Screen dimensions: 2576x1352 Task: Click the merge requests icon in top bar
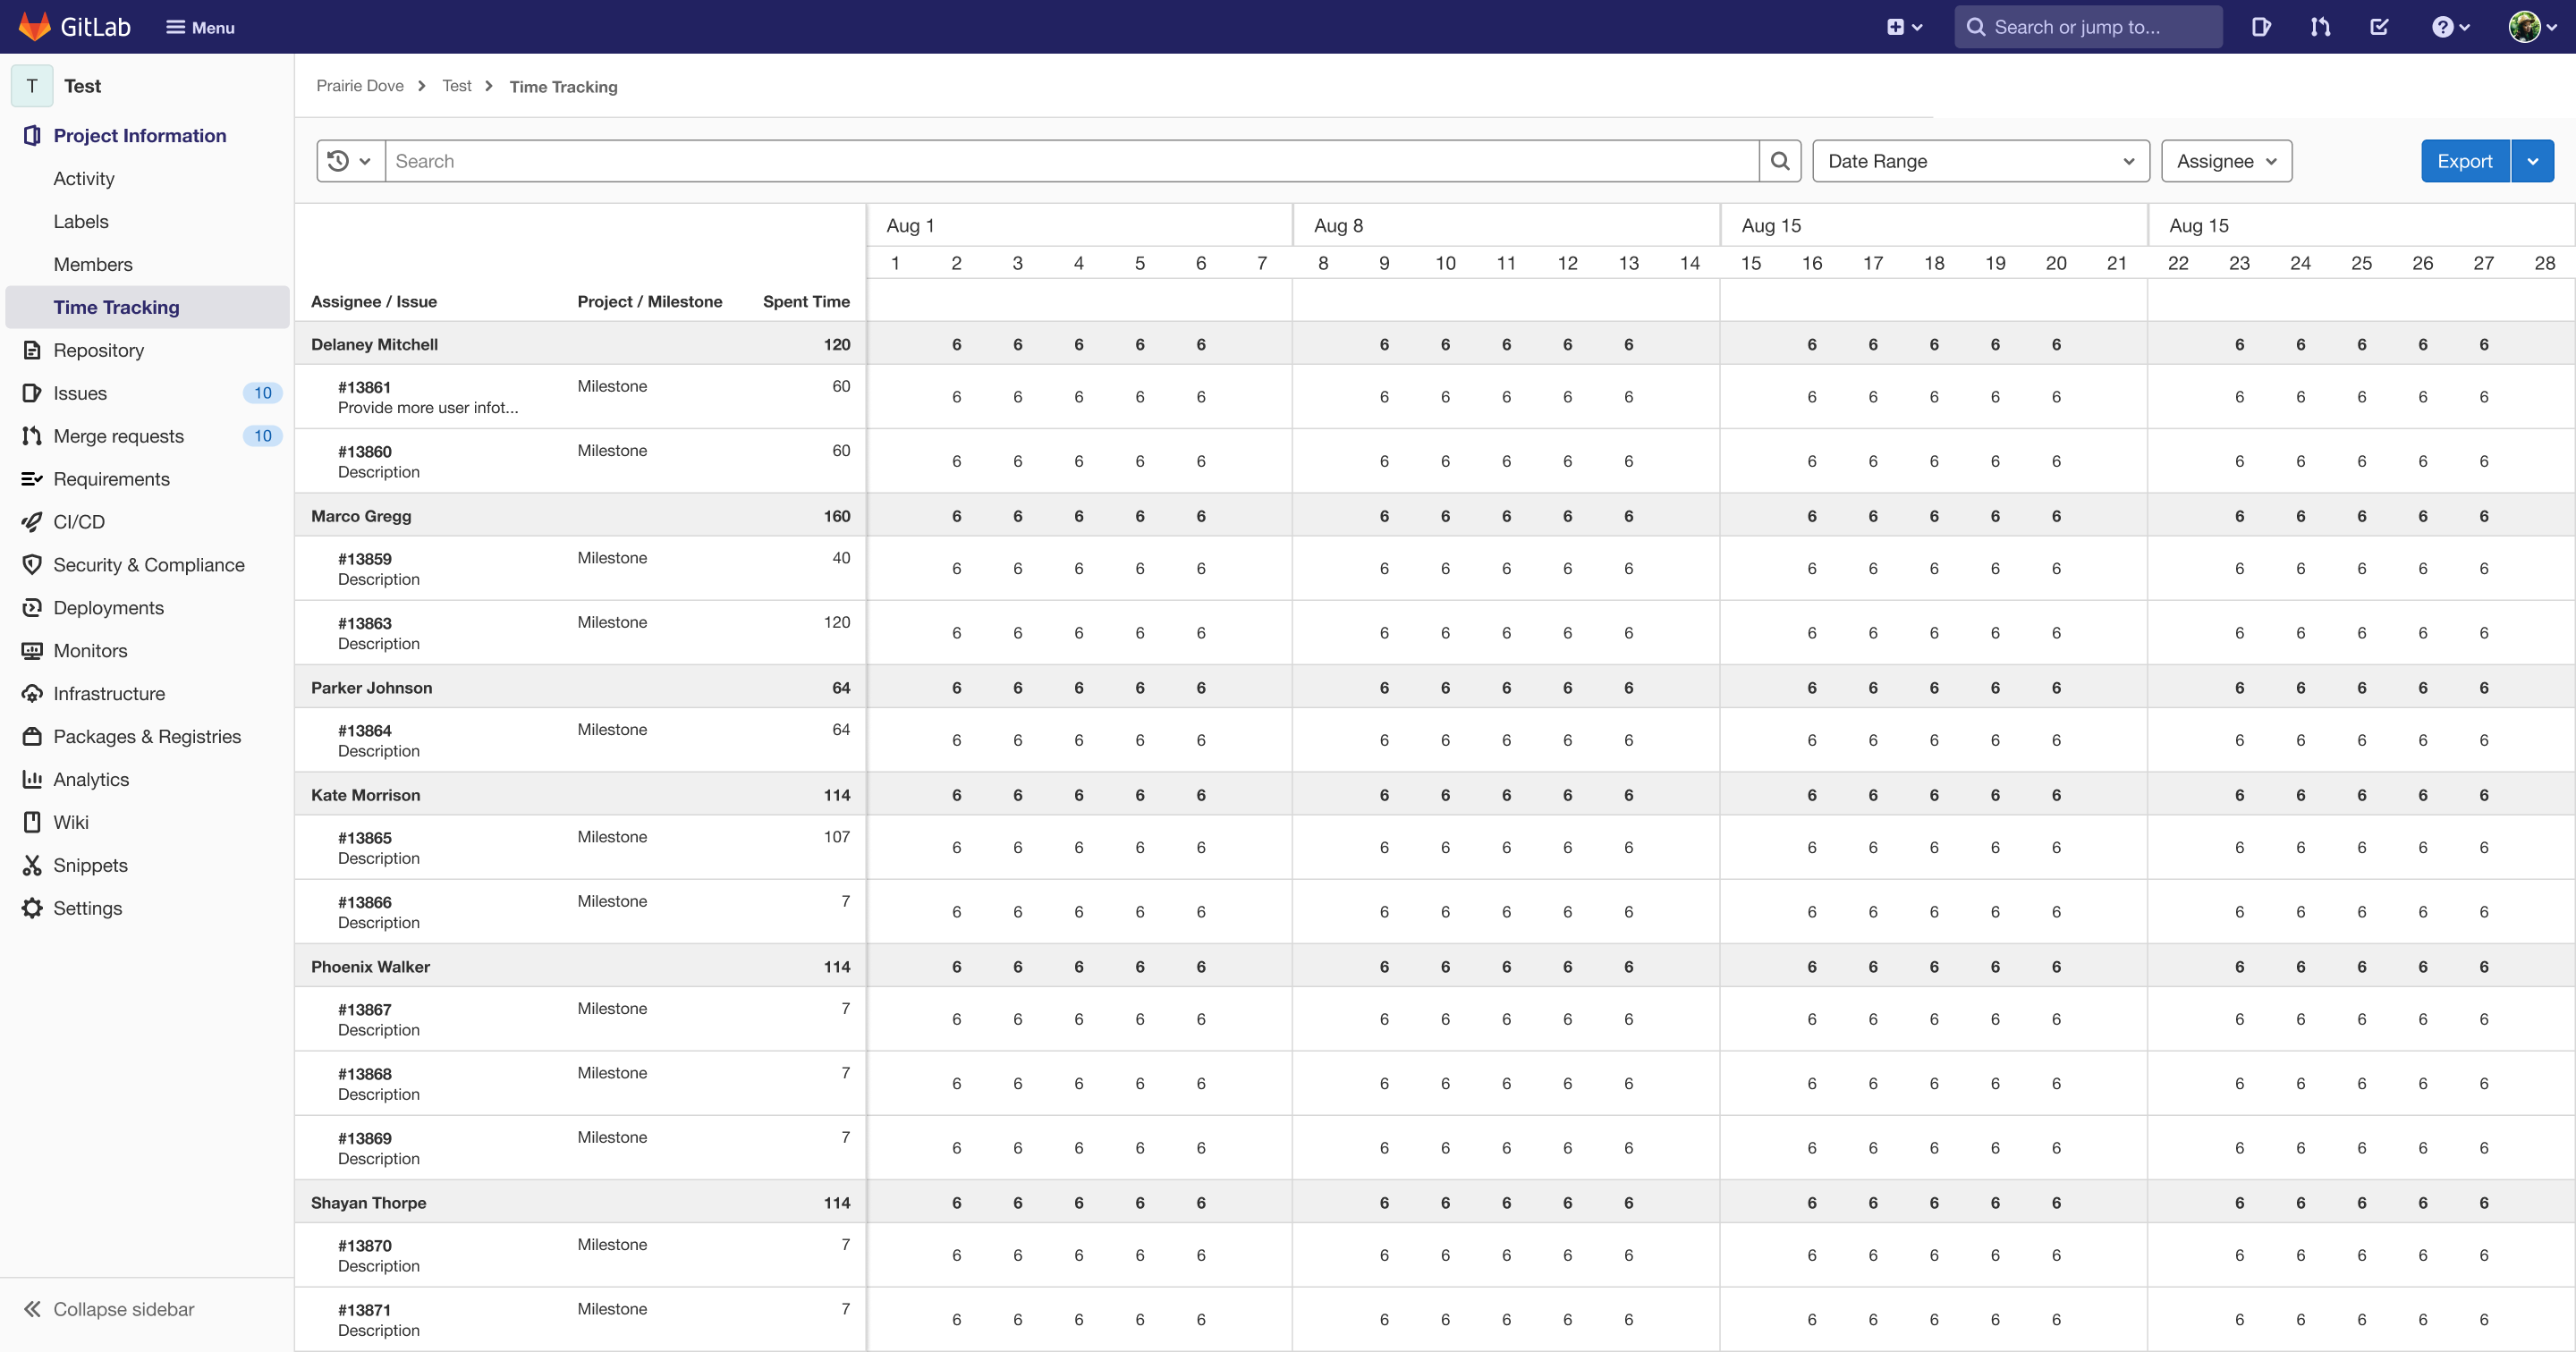click(2320, 27)
